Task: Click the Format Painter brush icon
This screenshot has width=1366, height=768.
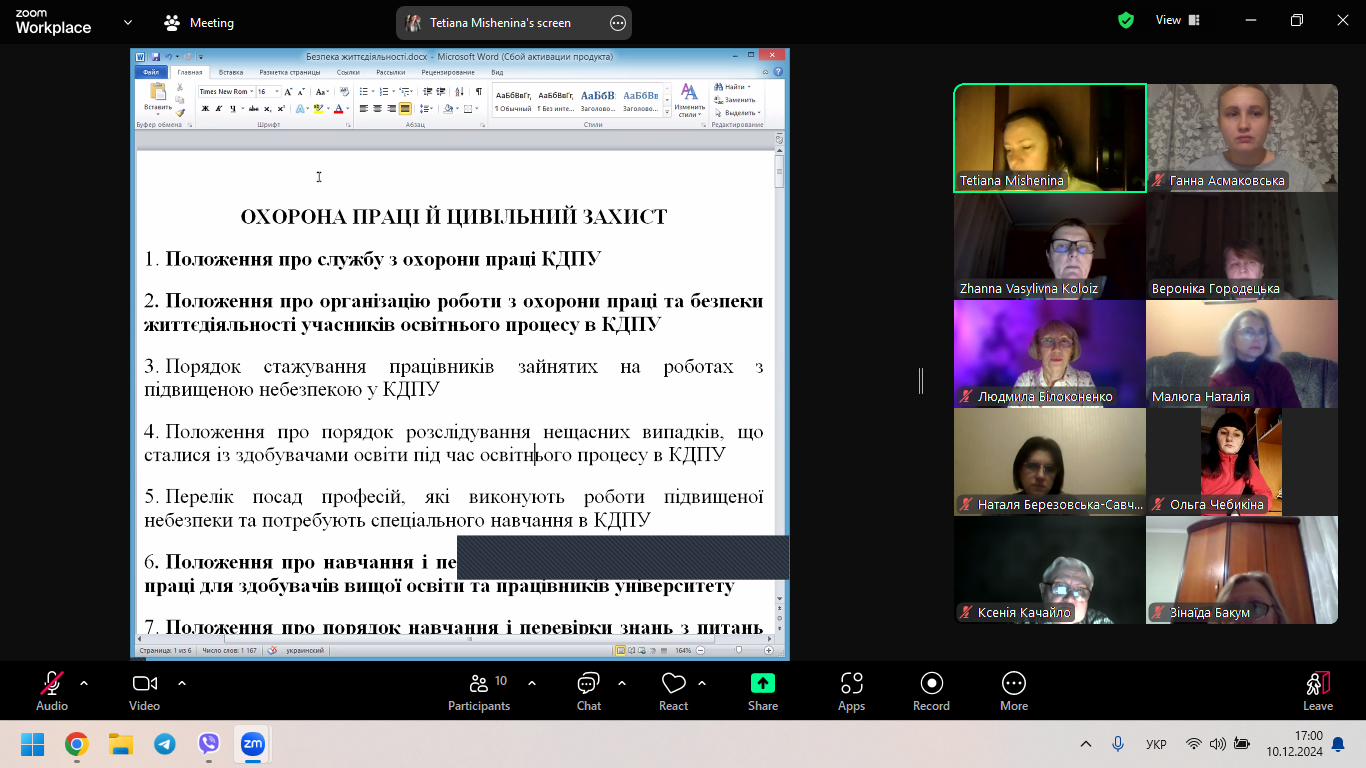Action: pyautogui.click(x=180, y=113)
